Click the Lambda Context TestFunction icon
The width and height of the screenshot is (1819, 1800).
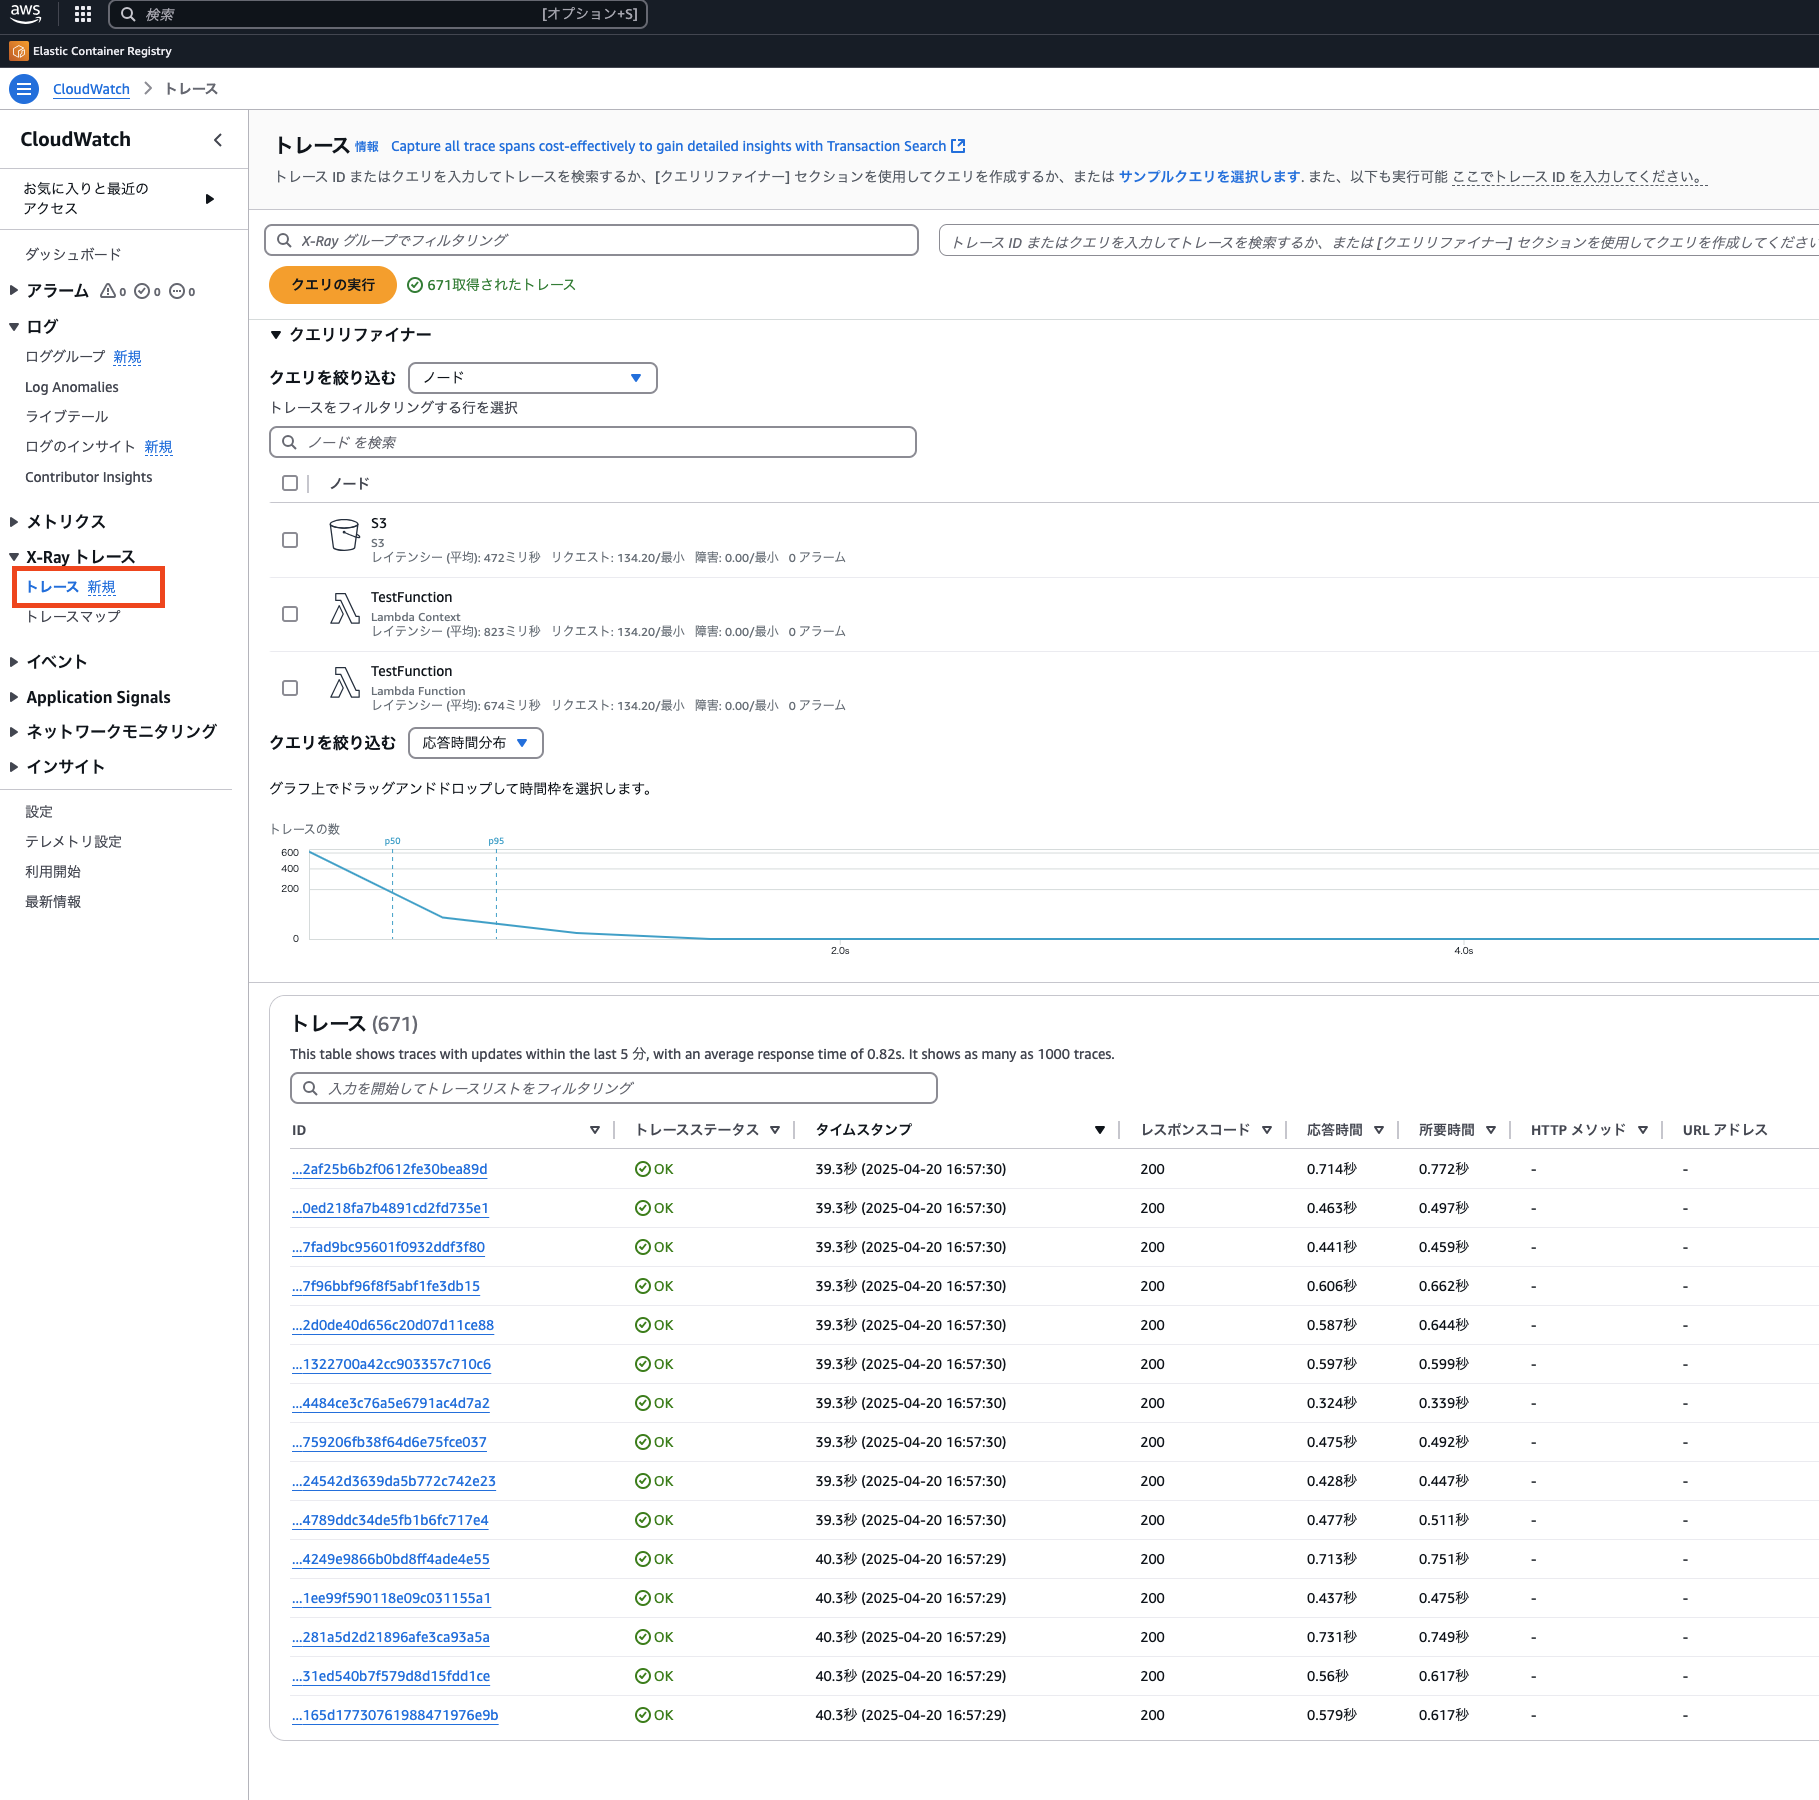[344, 608]
